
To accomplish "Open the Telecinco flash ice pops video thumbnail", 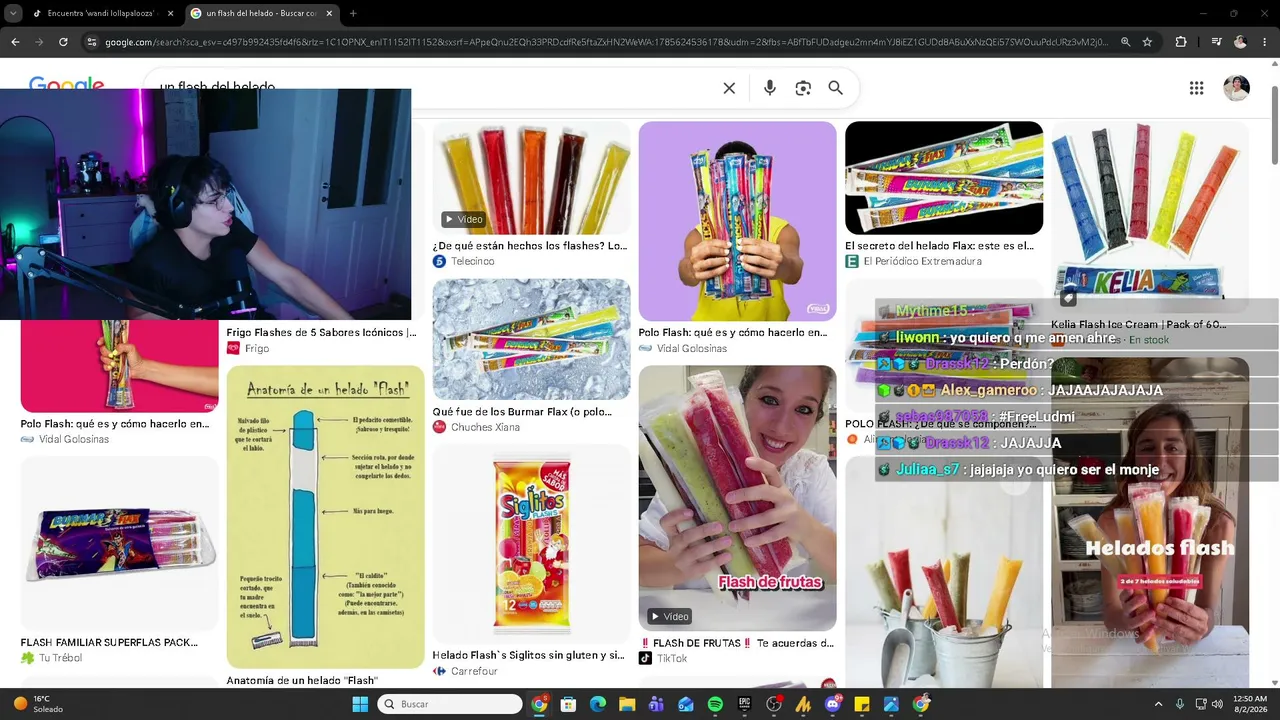I will (531, 178).
